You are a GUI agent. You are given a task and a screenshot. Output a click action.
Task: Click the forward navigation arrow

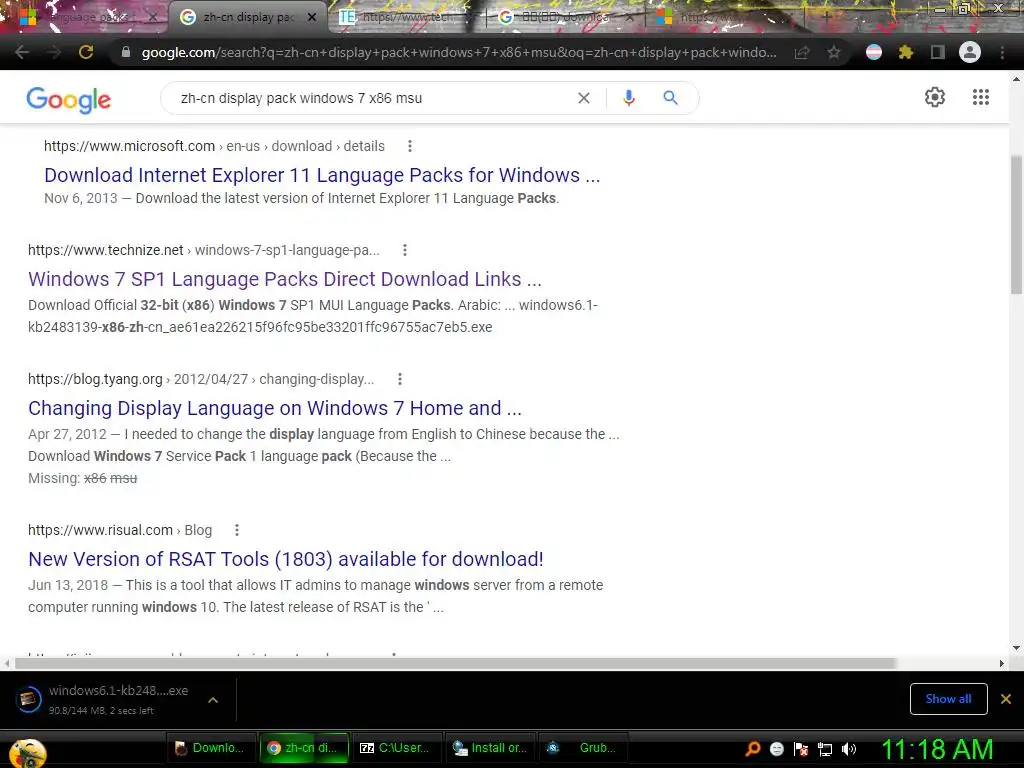54,52
